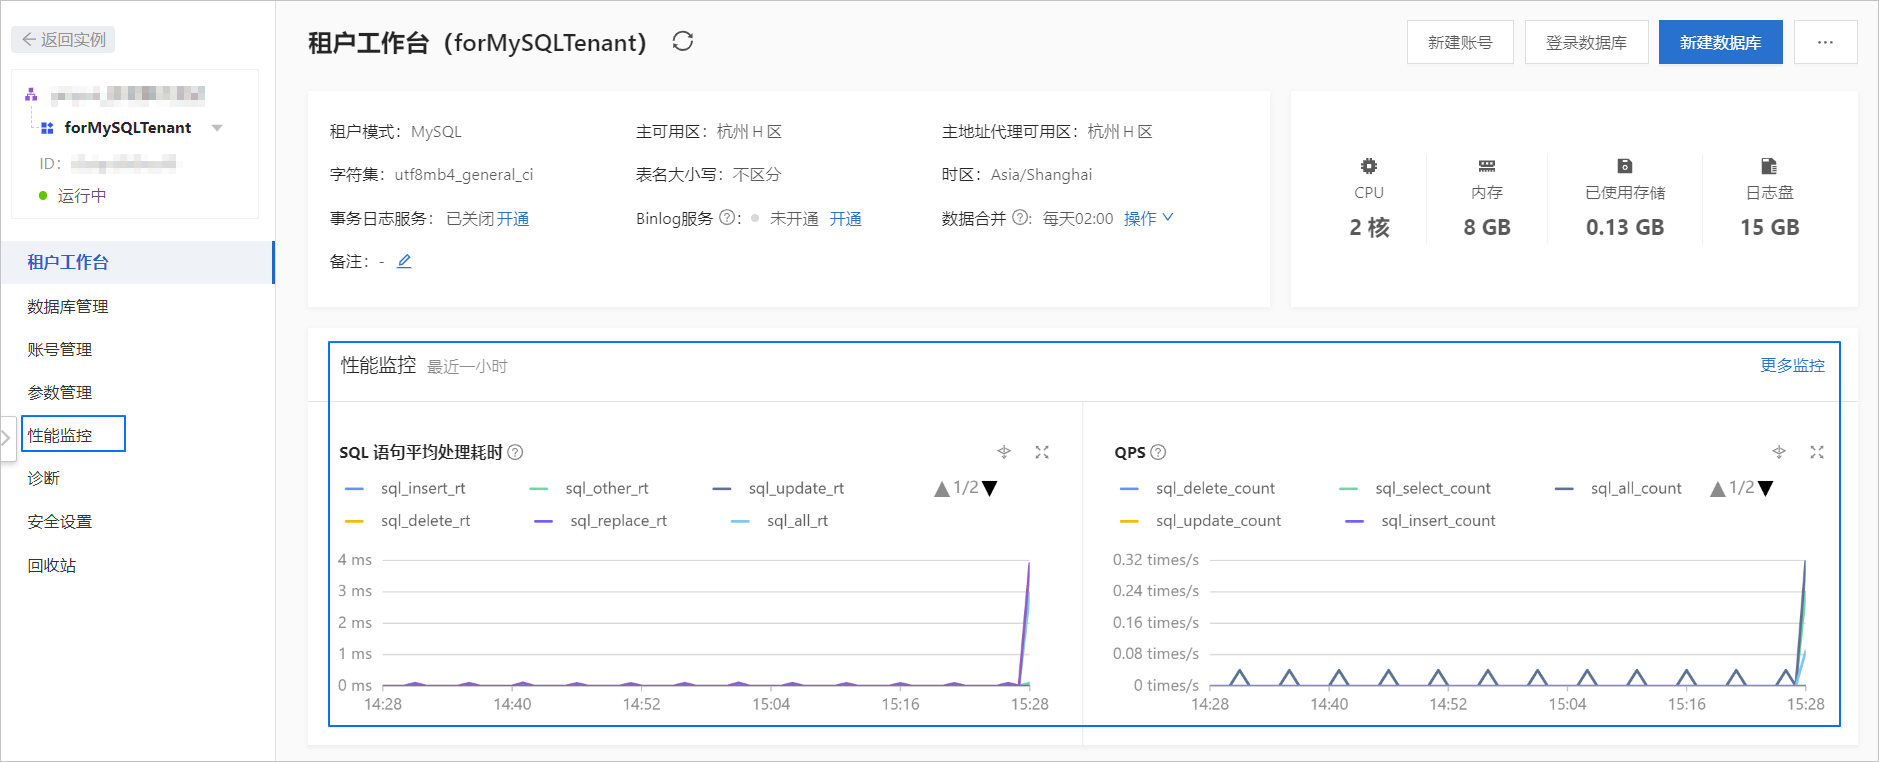Go to next legend page in QPS chart
Viewport: 1879px width, 762px height.
tap(1766, 488)
